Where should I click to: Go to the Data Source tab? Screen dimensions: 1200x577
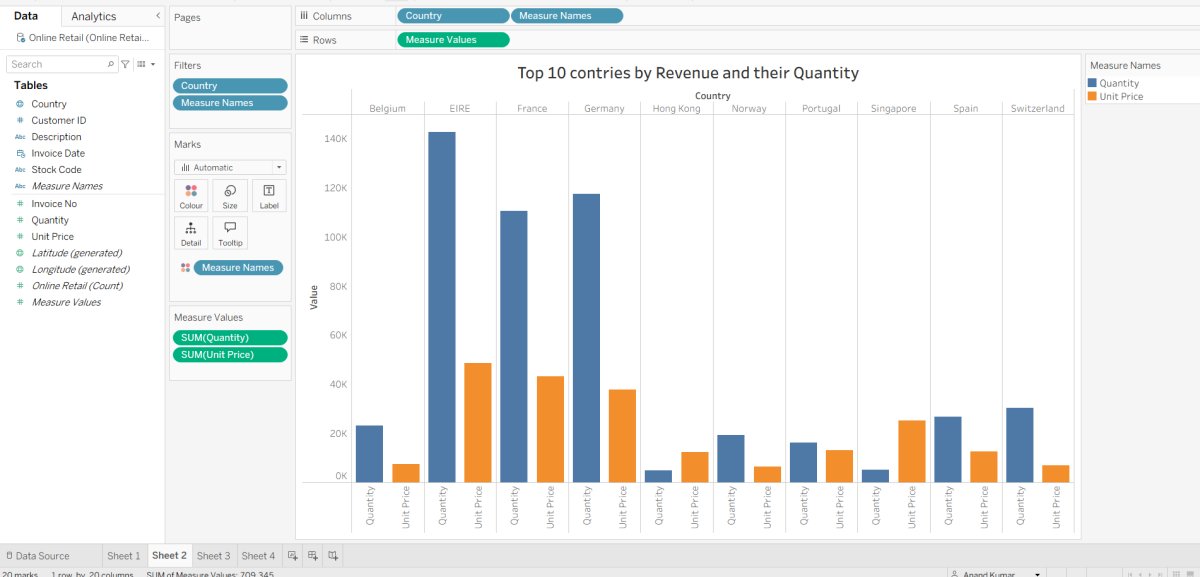[38, 556]
